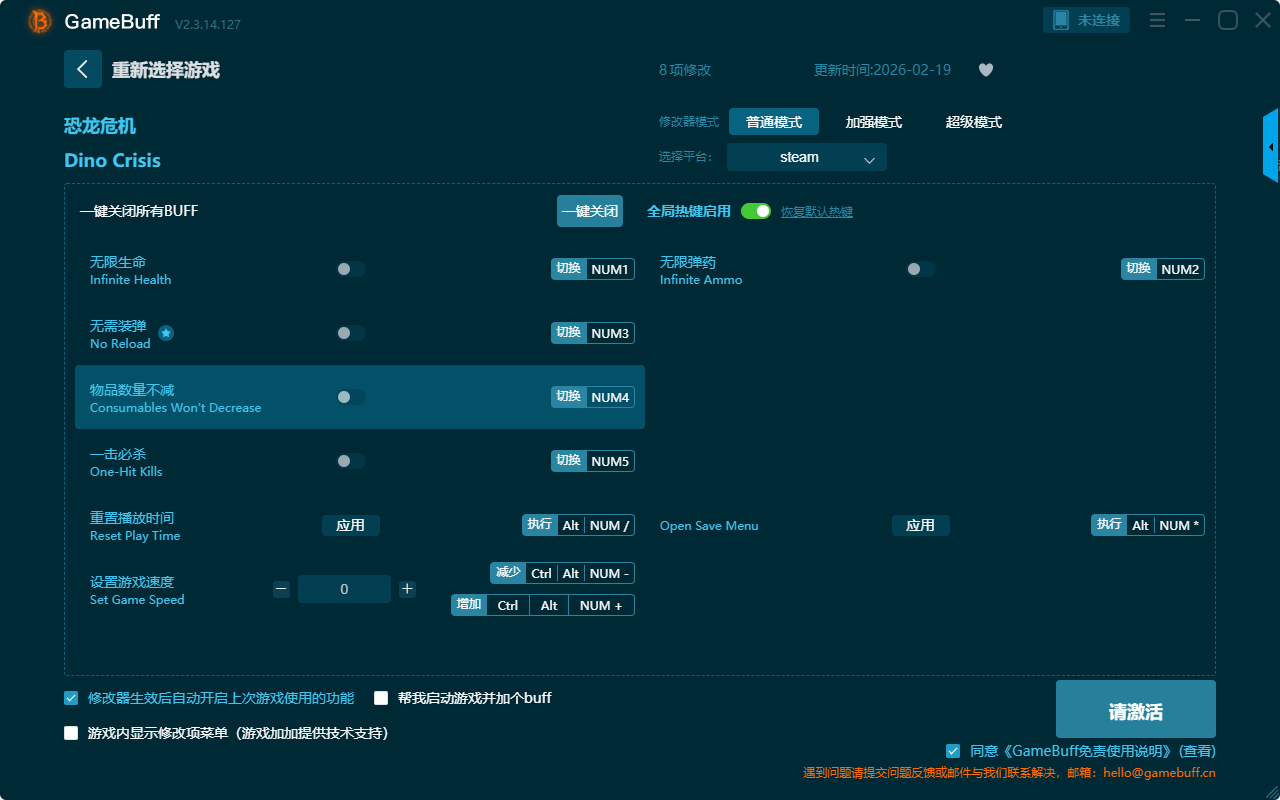Click the minus icon for game speed

point(281,589)
